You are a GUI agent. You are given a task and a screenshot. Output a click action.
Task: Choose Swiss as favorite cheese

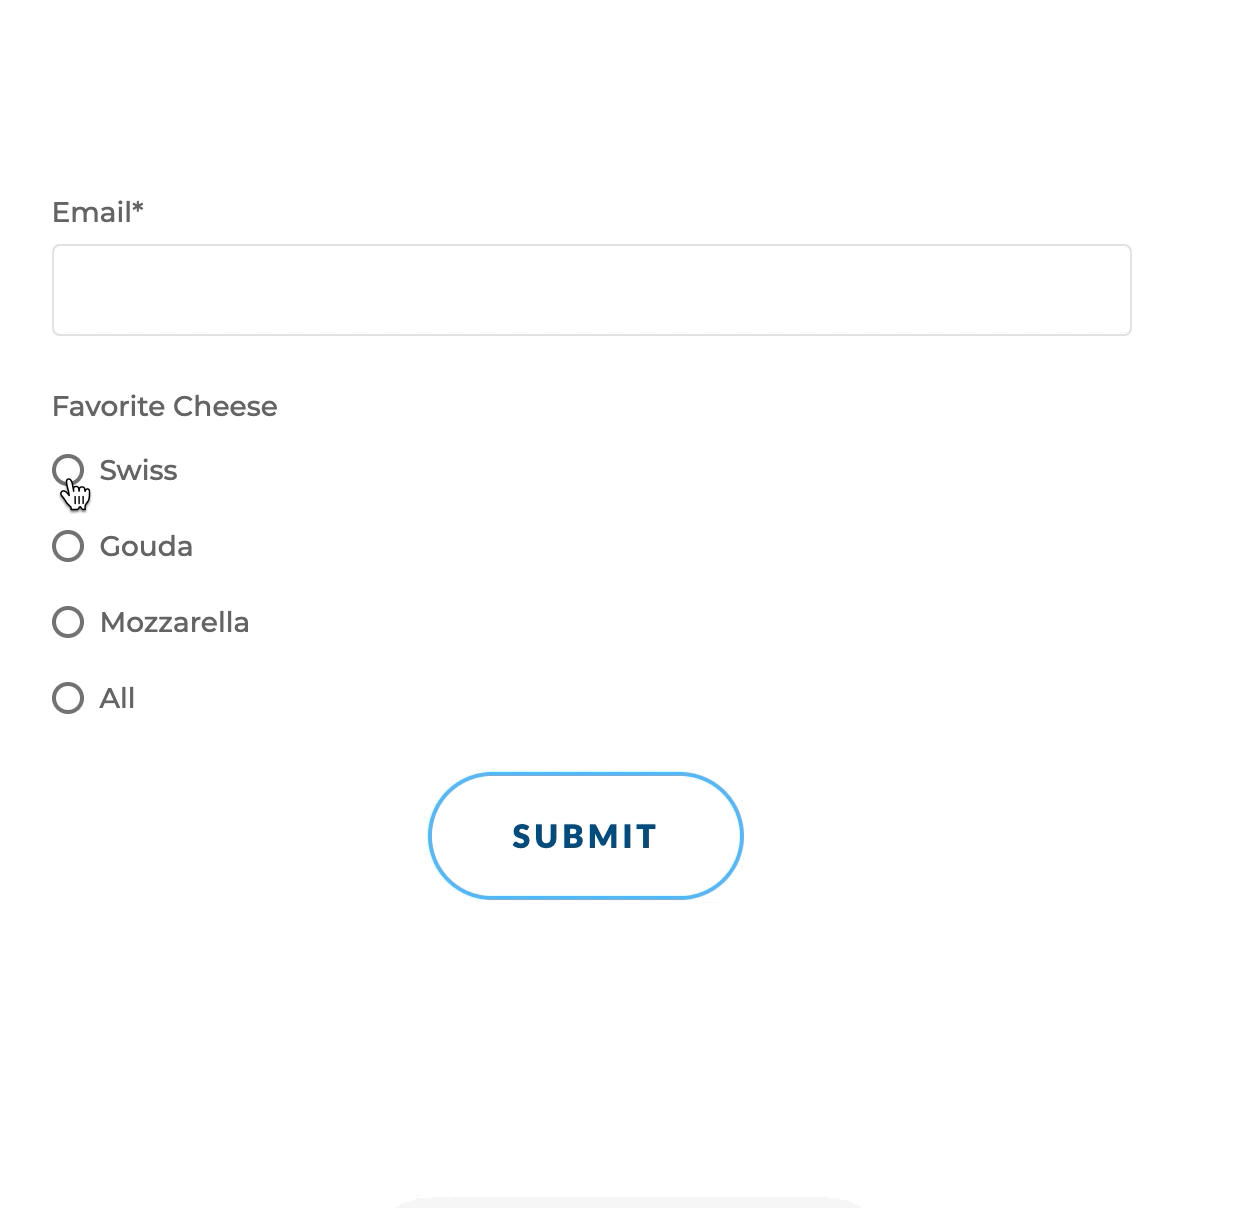pyautogui.click(x=68, y=469)
